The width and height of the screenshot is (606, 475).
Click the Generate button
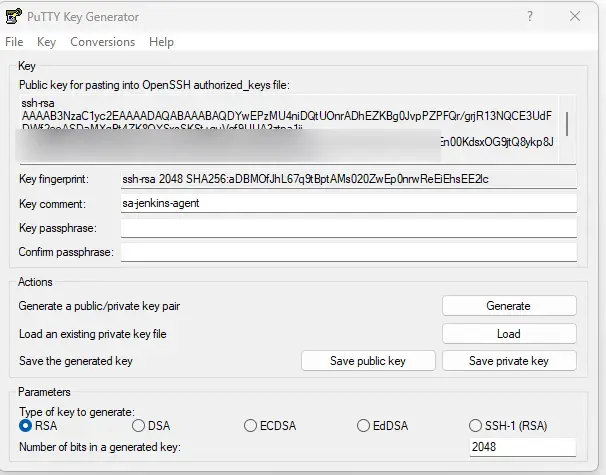tap(509, 306)
